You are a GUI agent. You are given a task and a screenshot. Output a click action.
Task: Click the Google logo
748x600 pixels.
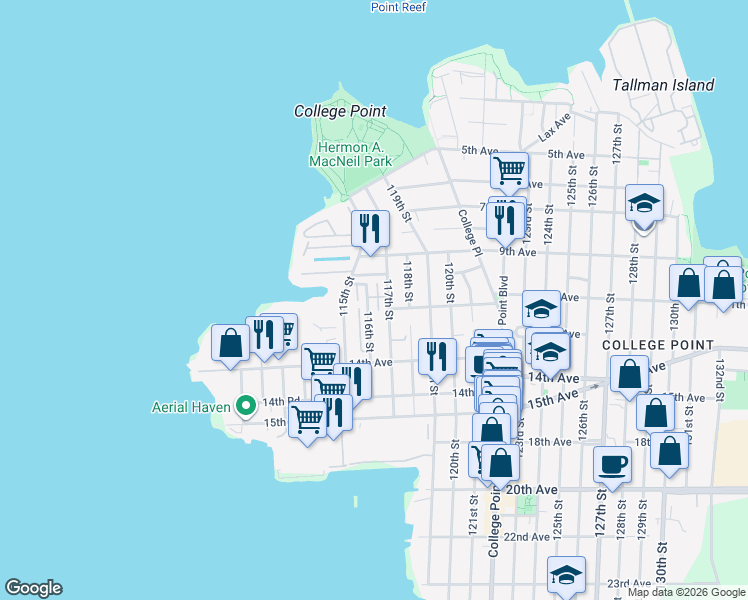(34, 588)
